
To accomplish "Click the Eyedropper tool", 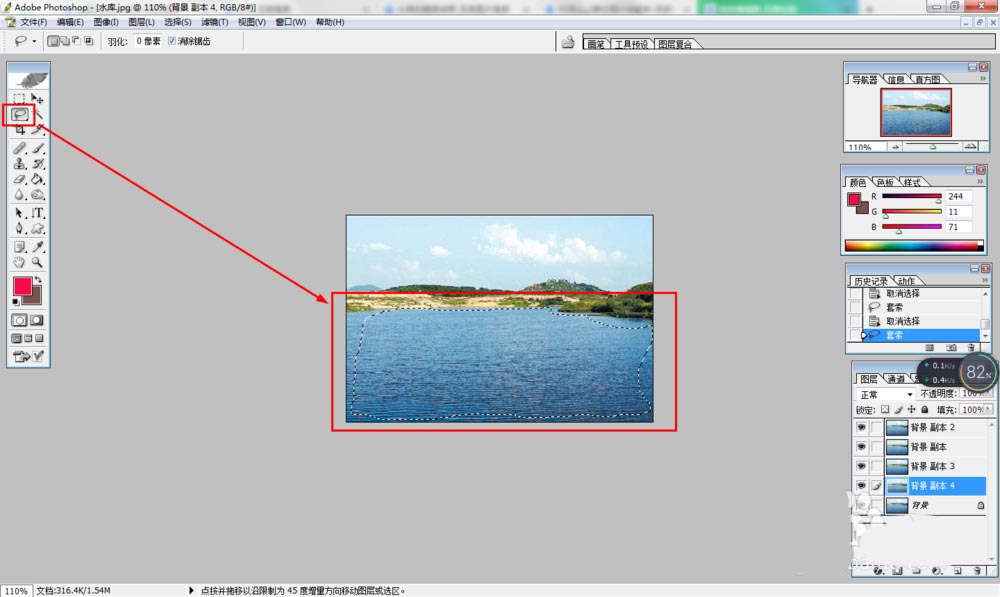I will pyautogui.click(x=38, y=246).
